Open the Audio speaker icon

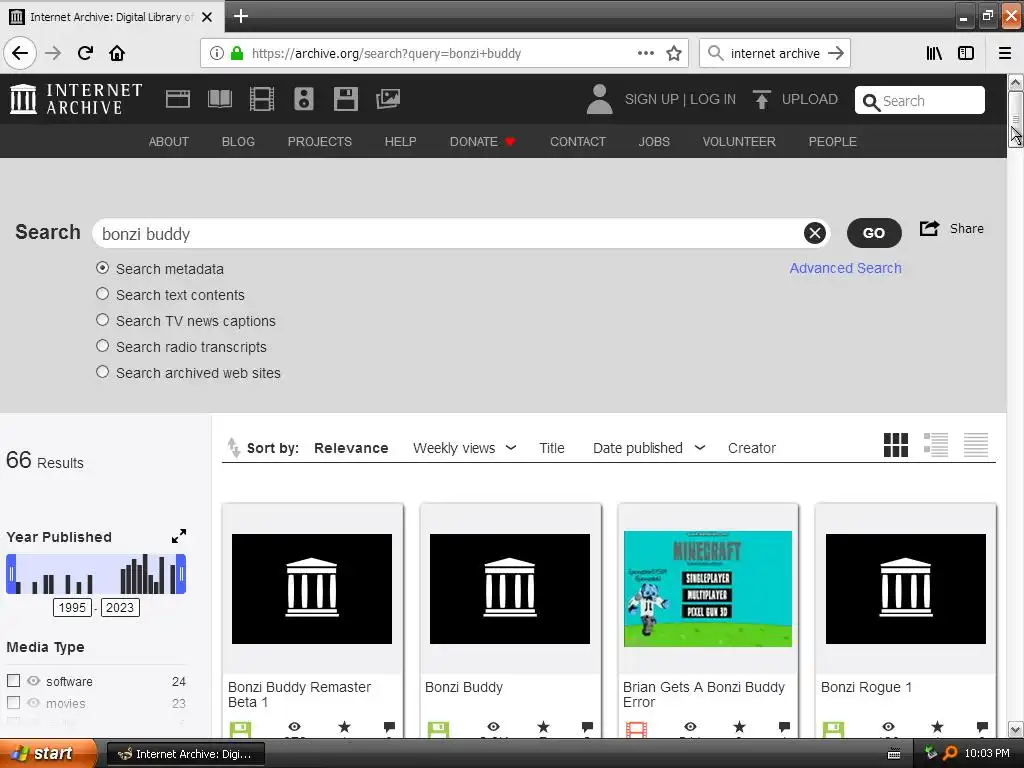(304, 99)
